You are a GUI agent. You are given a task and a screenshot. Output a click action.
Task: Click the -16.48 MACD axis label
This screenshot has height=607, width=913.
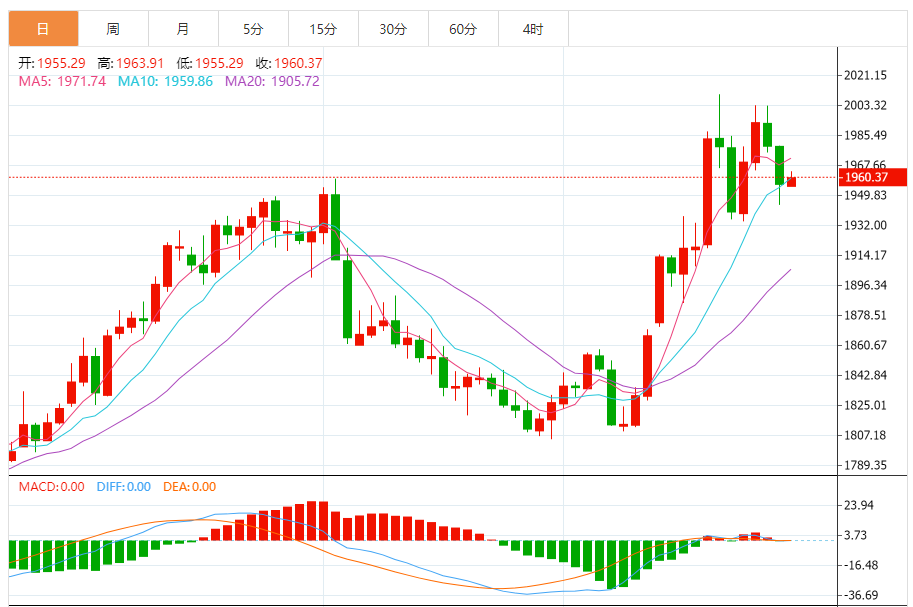click(861, 565)
